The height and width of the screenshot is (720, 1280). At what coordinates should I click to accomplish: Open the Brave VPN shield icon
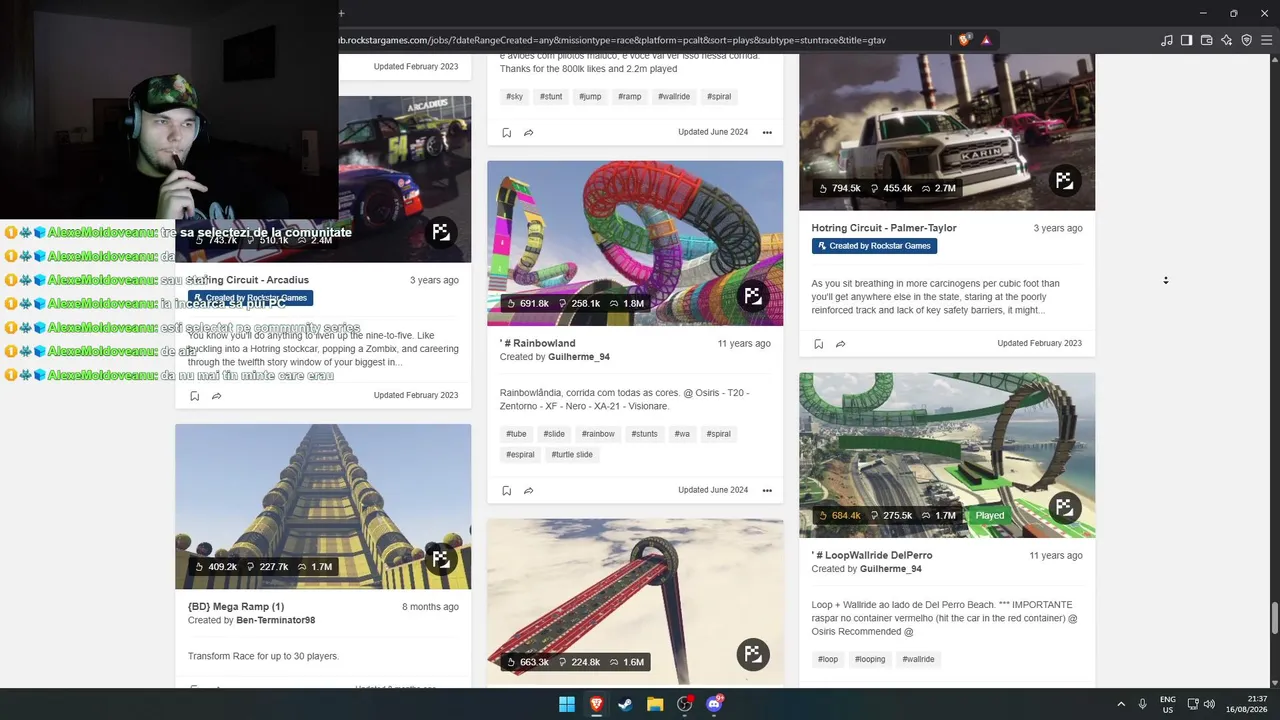pos(1247,40)
